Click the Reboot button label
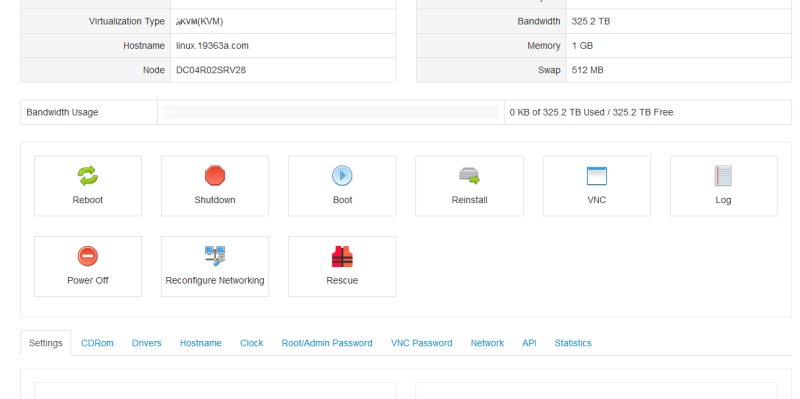 pos(88,200)
